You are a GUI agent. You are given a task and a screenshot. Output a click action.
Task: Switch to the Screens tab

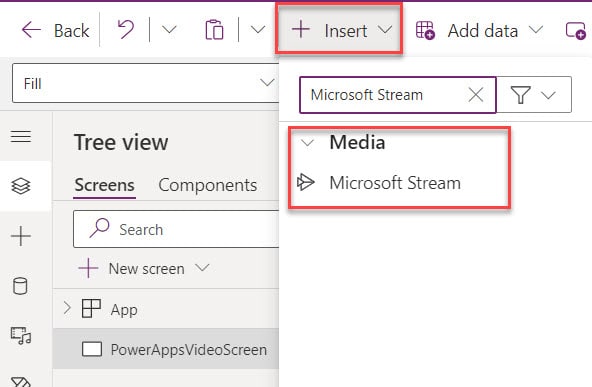(x=104, y=185)
